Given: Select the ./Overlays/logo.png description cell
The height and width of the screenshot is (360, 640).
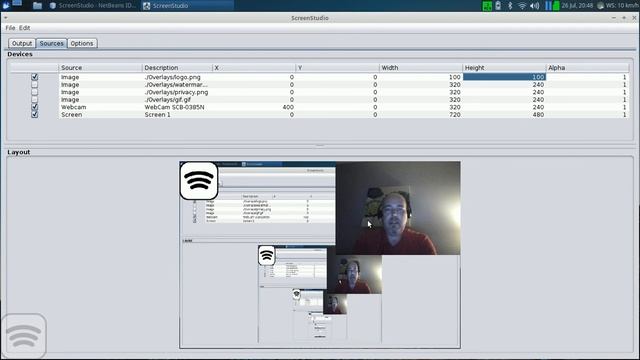Looking at the screenshot, I should pyautogui.click(x=178, y=77).
